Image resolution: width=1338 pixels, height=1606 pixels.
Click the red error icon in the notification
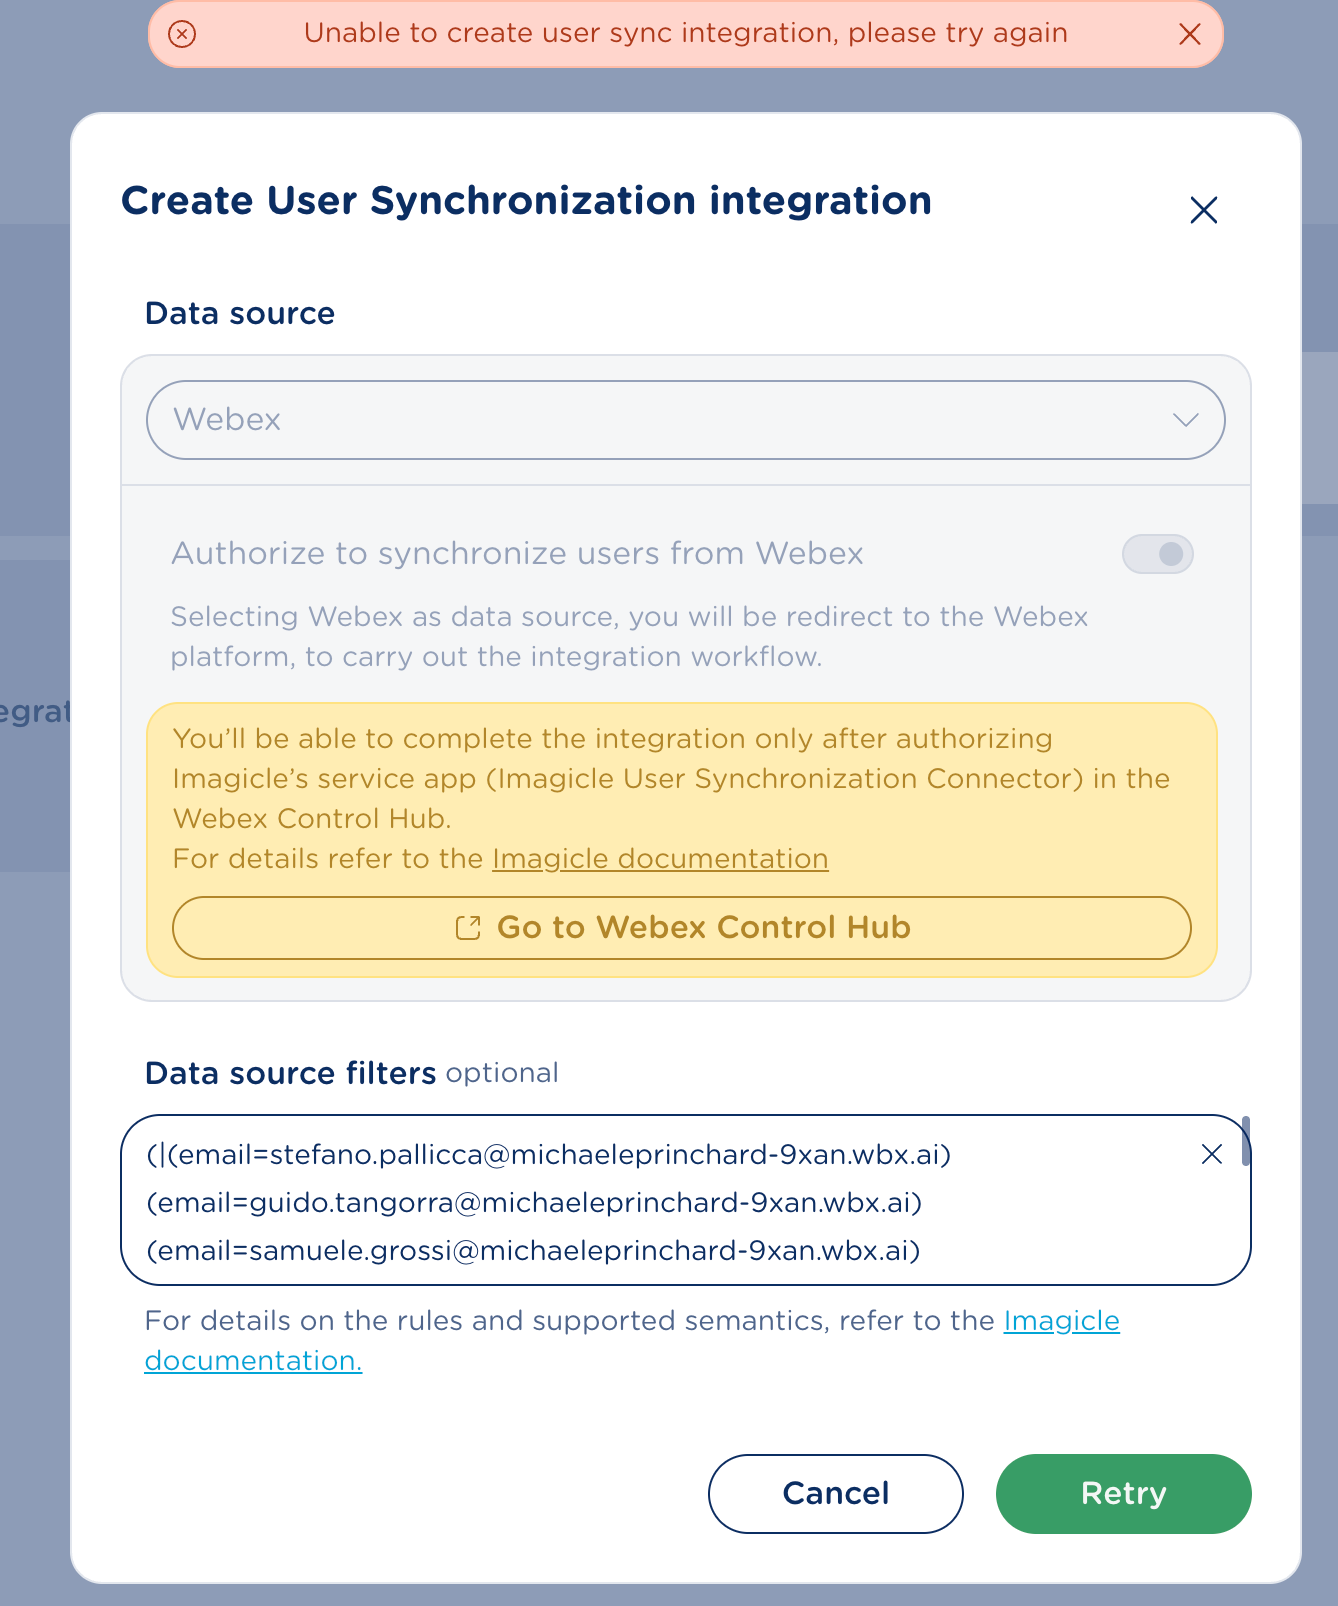pyautogui.click(x=182, y=34)
